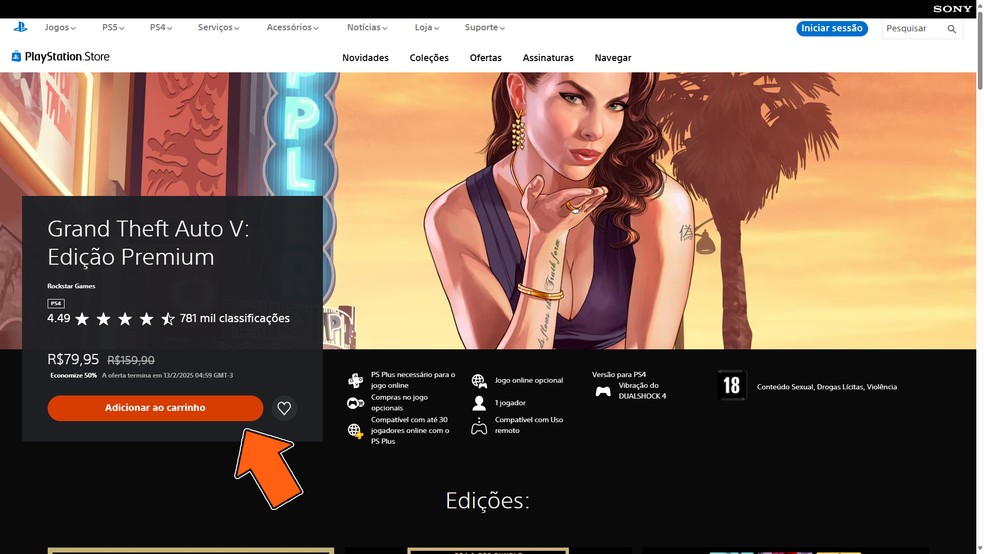Click the PS Plus online play icon
The width and height of the screenshot is (984, 554).
pyautogui.click(x=355, y=380)
